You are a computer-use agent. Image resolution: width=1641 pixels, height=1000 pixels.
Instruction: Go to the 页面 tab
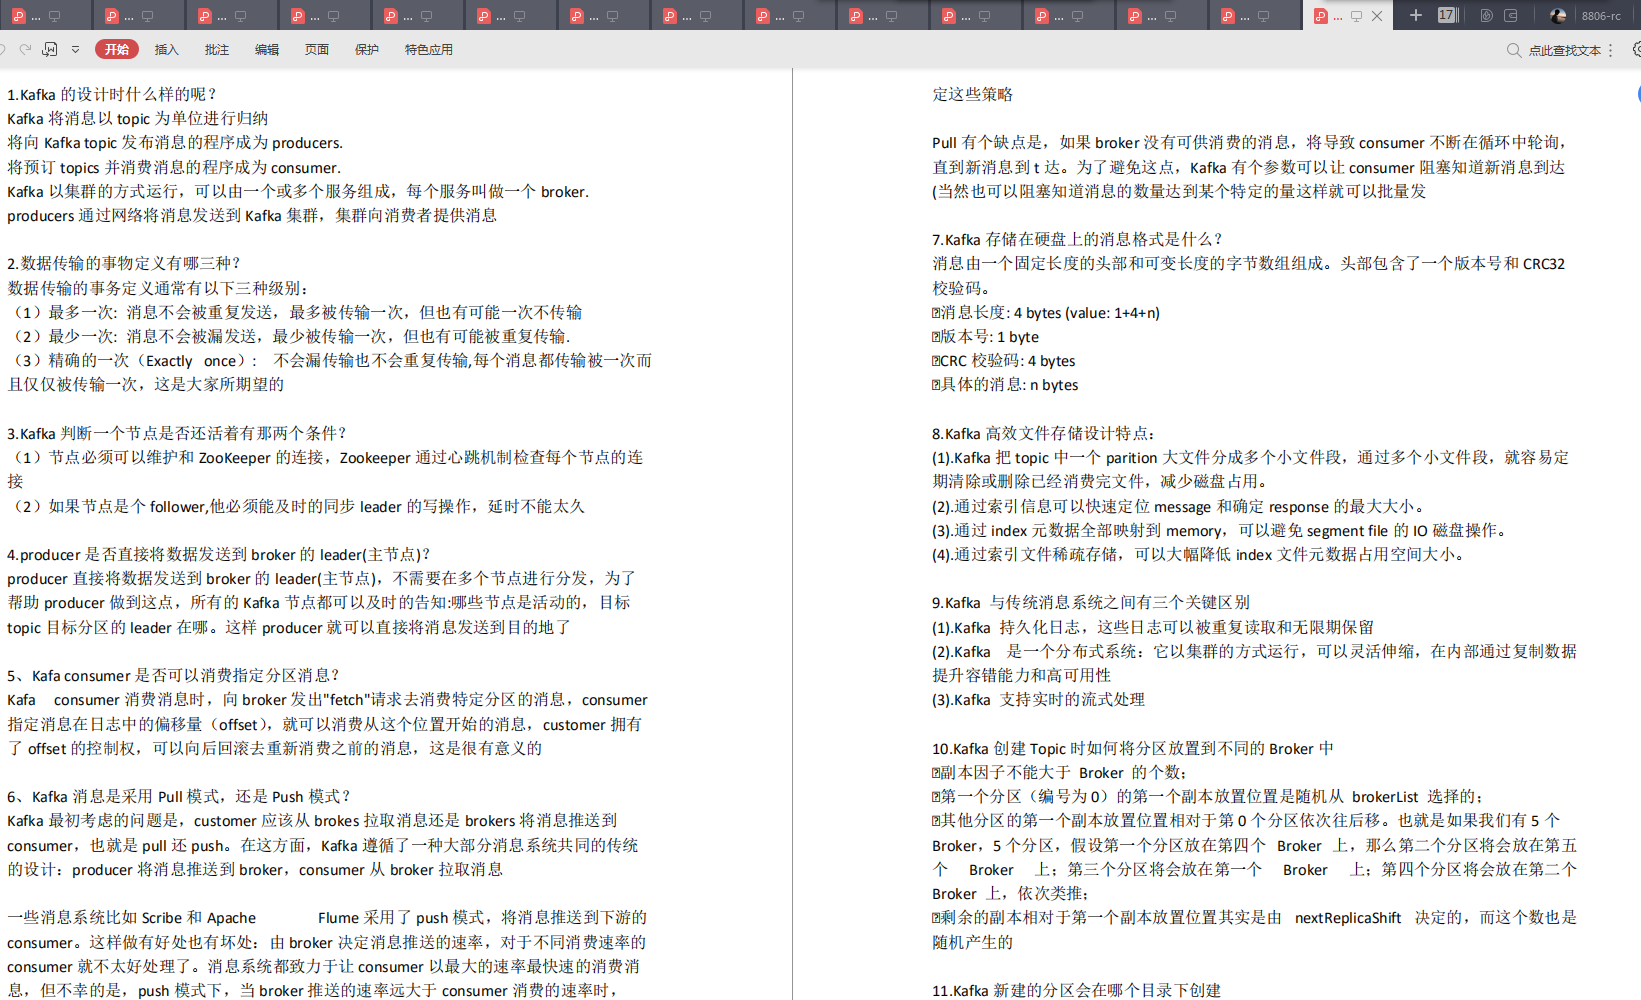317,49
